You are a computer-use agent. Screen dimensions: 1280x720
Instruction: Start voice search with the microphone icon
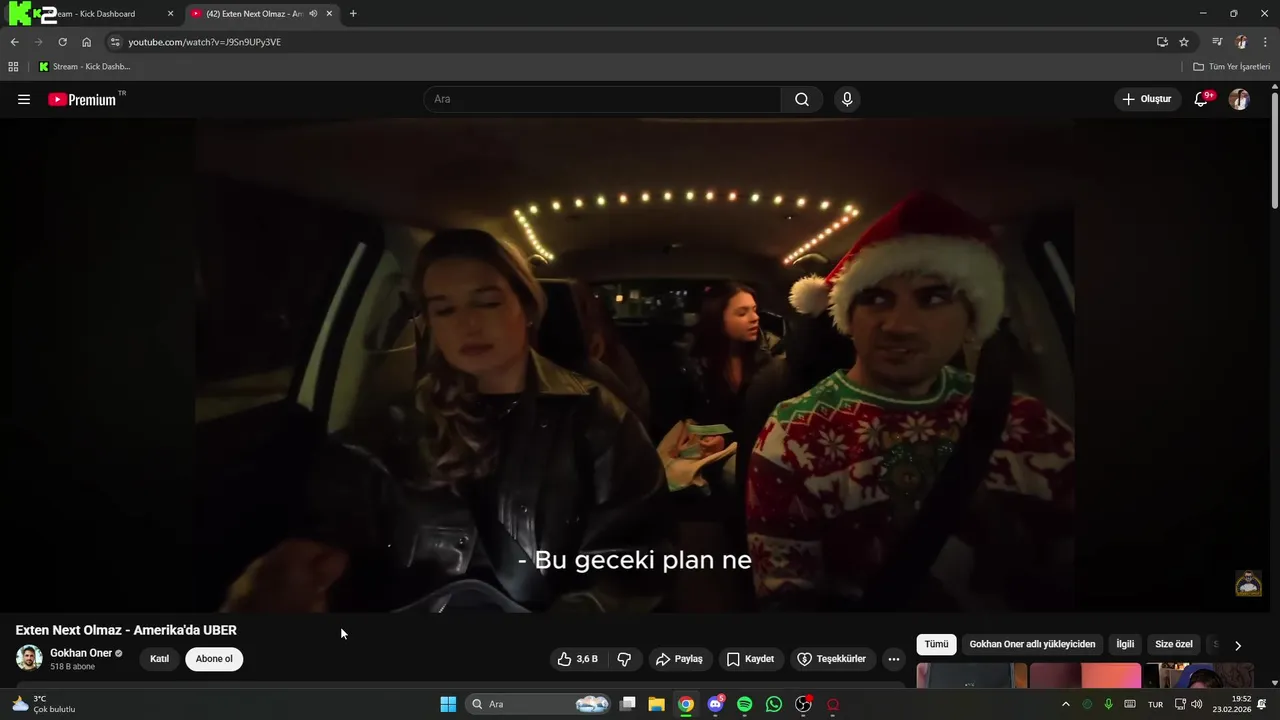tap(847, 99)
